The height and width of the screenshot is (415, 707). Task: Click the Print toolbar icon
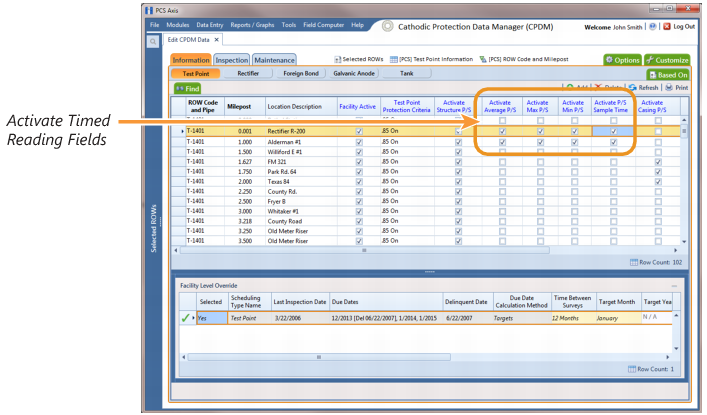669,88
